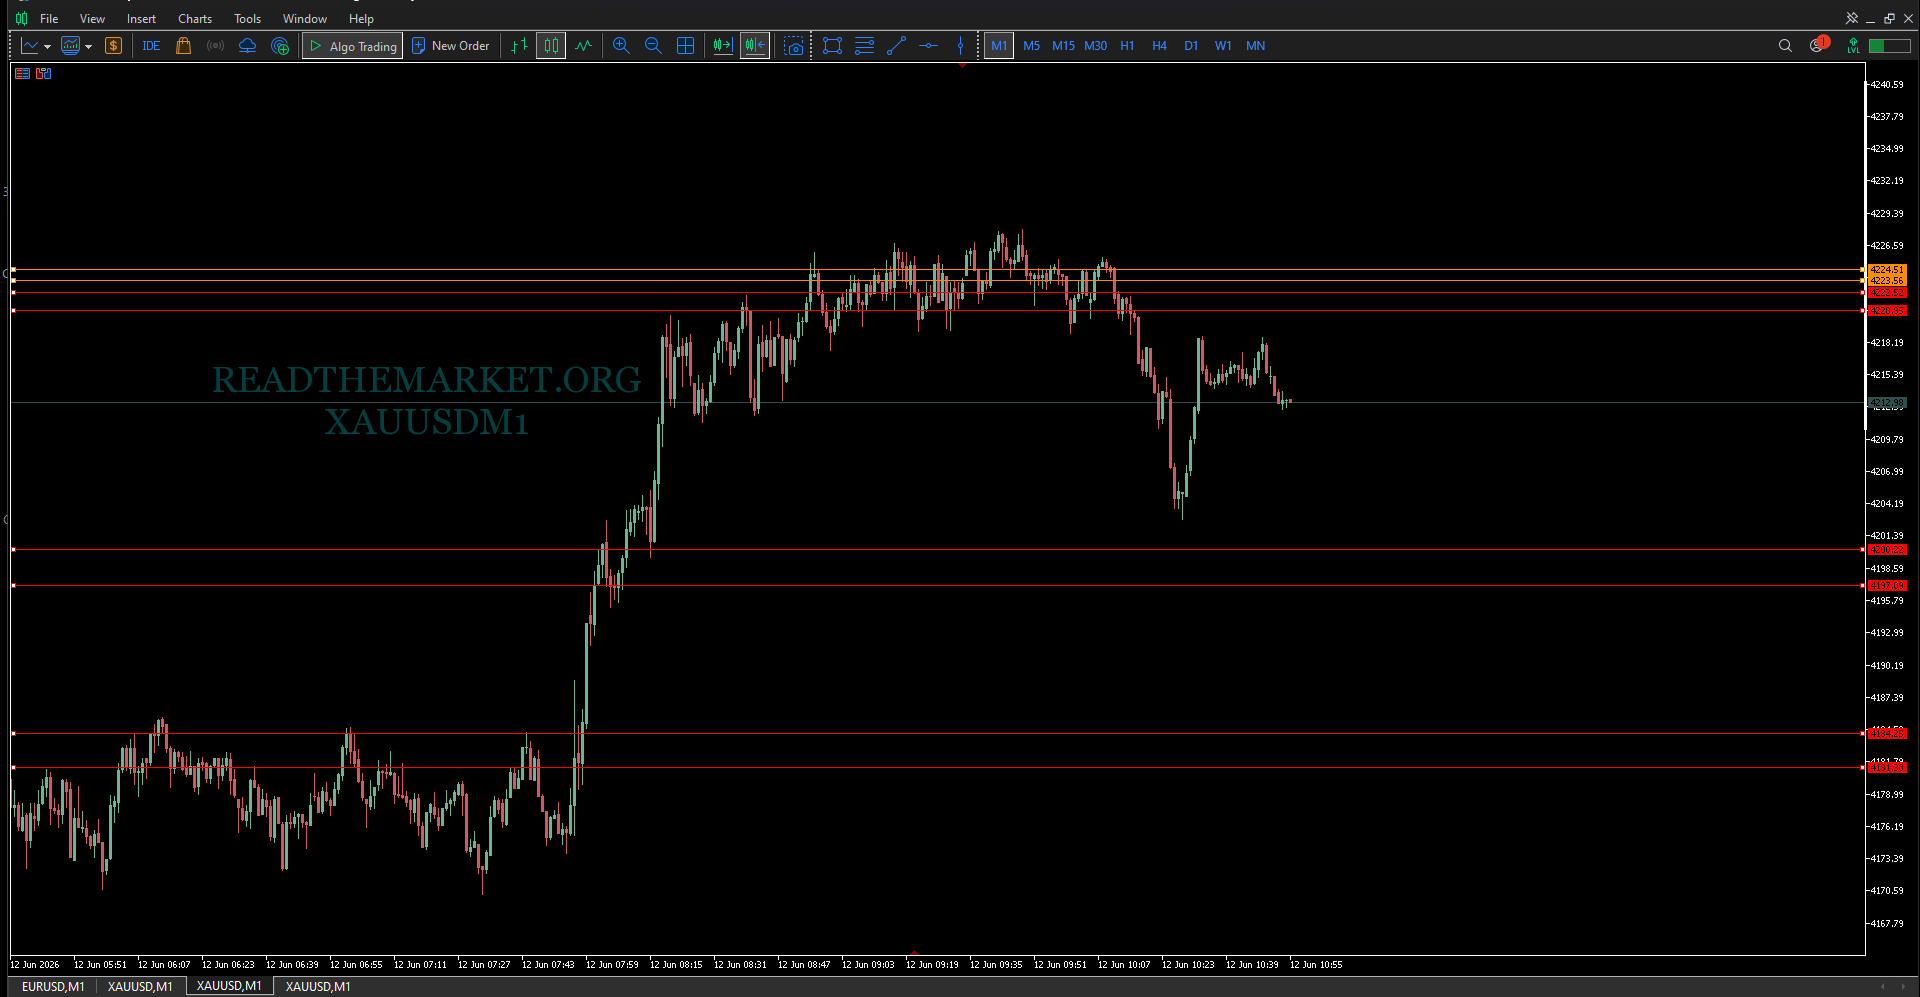Click the connection status green bar
The width and height of the screenshot is (1920, 997).
(1889, 46)
